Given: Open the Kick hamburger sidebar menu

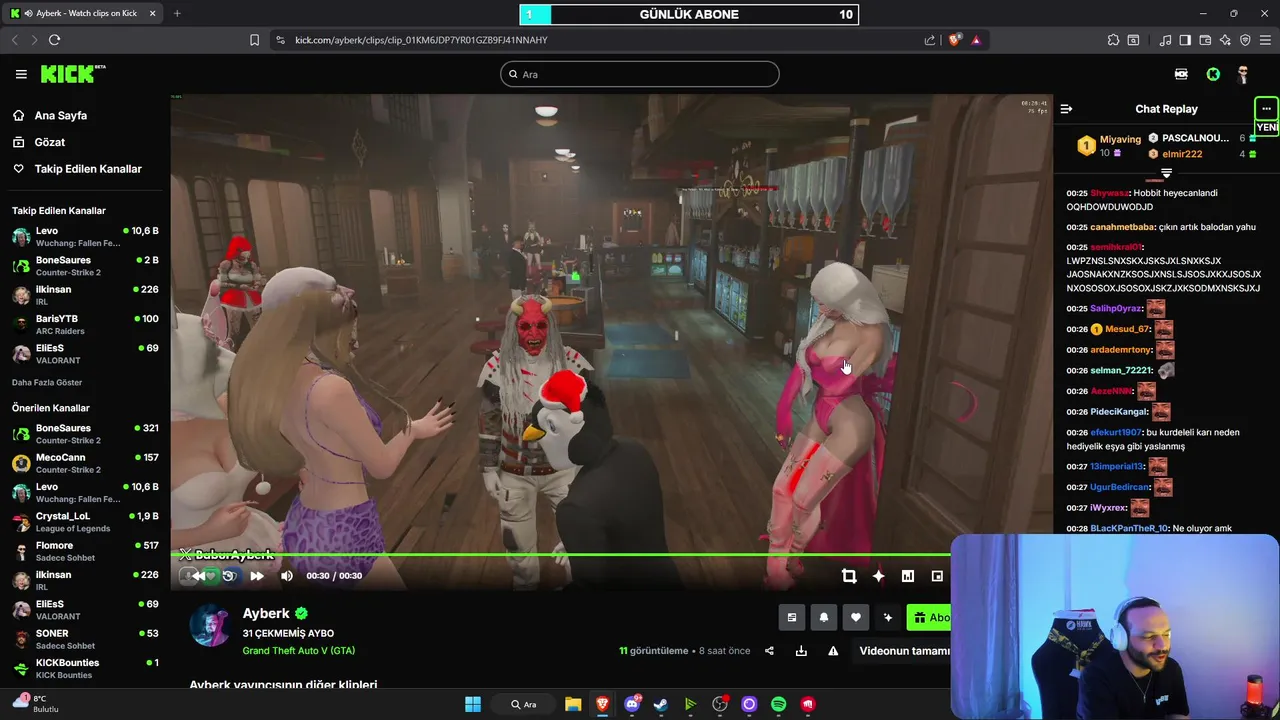Looking at the screenshot, I should (x=21, y=74).
